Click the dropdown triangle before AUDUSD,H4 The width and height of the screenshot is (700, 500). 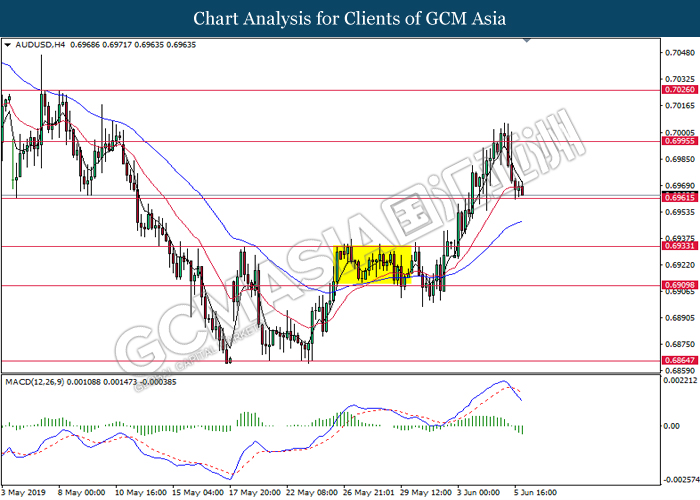7,45
